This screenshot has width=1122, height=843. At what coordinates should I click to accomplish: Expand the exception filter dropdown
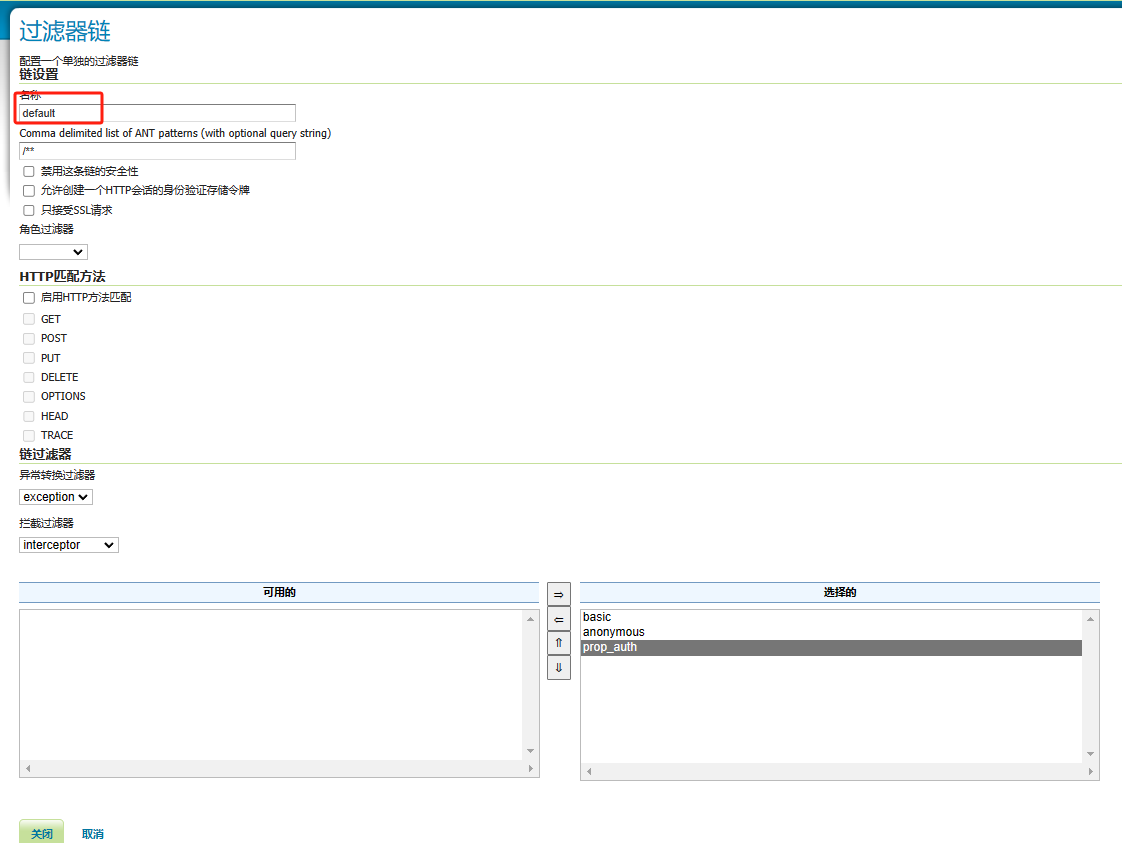(56, 497)
